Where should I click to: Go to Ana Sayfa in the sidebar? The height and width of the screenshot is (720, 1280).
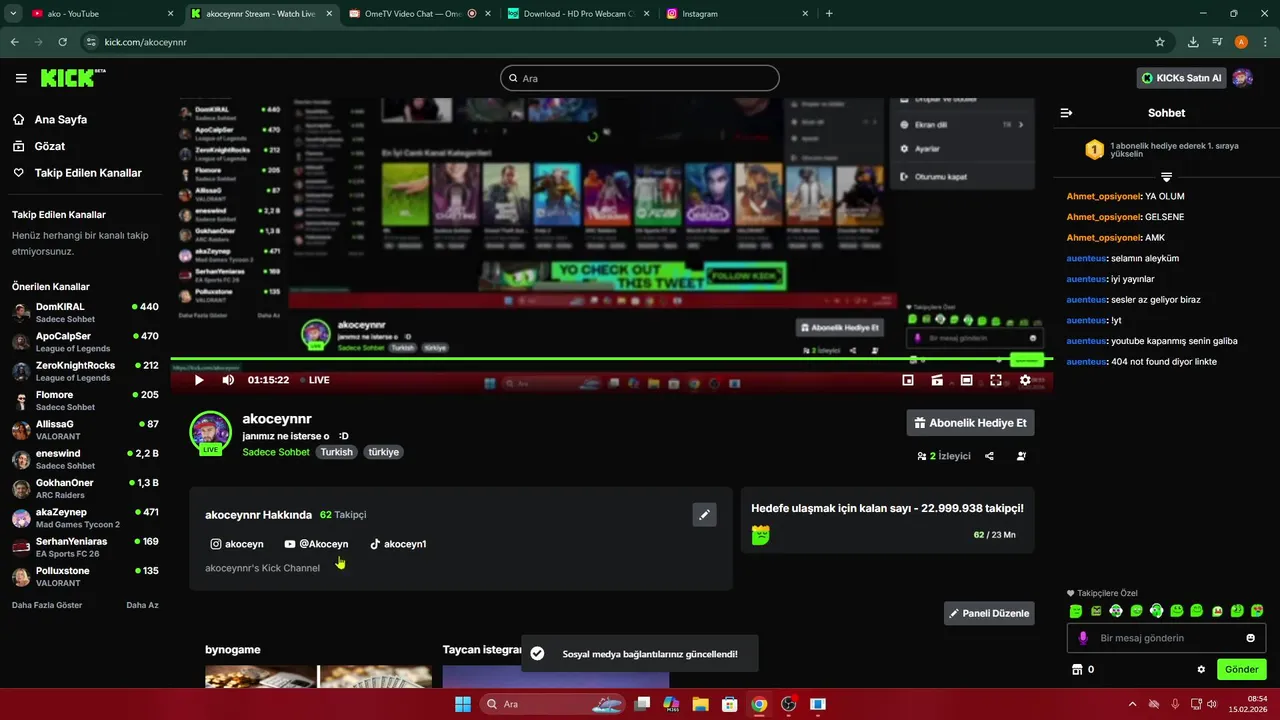50,119
